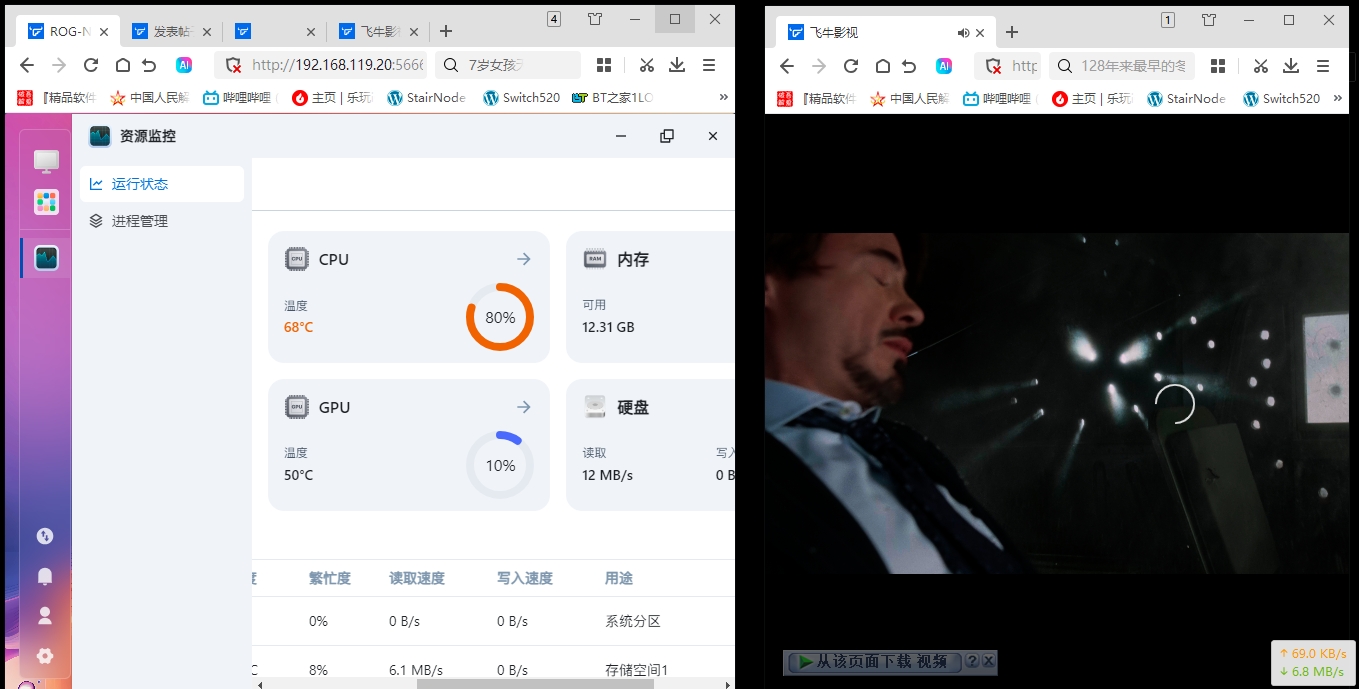Screen dimensions: 1359x689
Task: Open the user account icon in the dock
Action: [x=45, y=616]
